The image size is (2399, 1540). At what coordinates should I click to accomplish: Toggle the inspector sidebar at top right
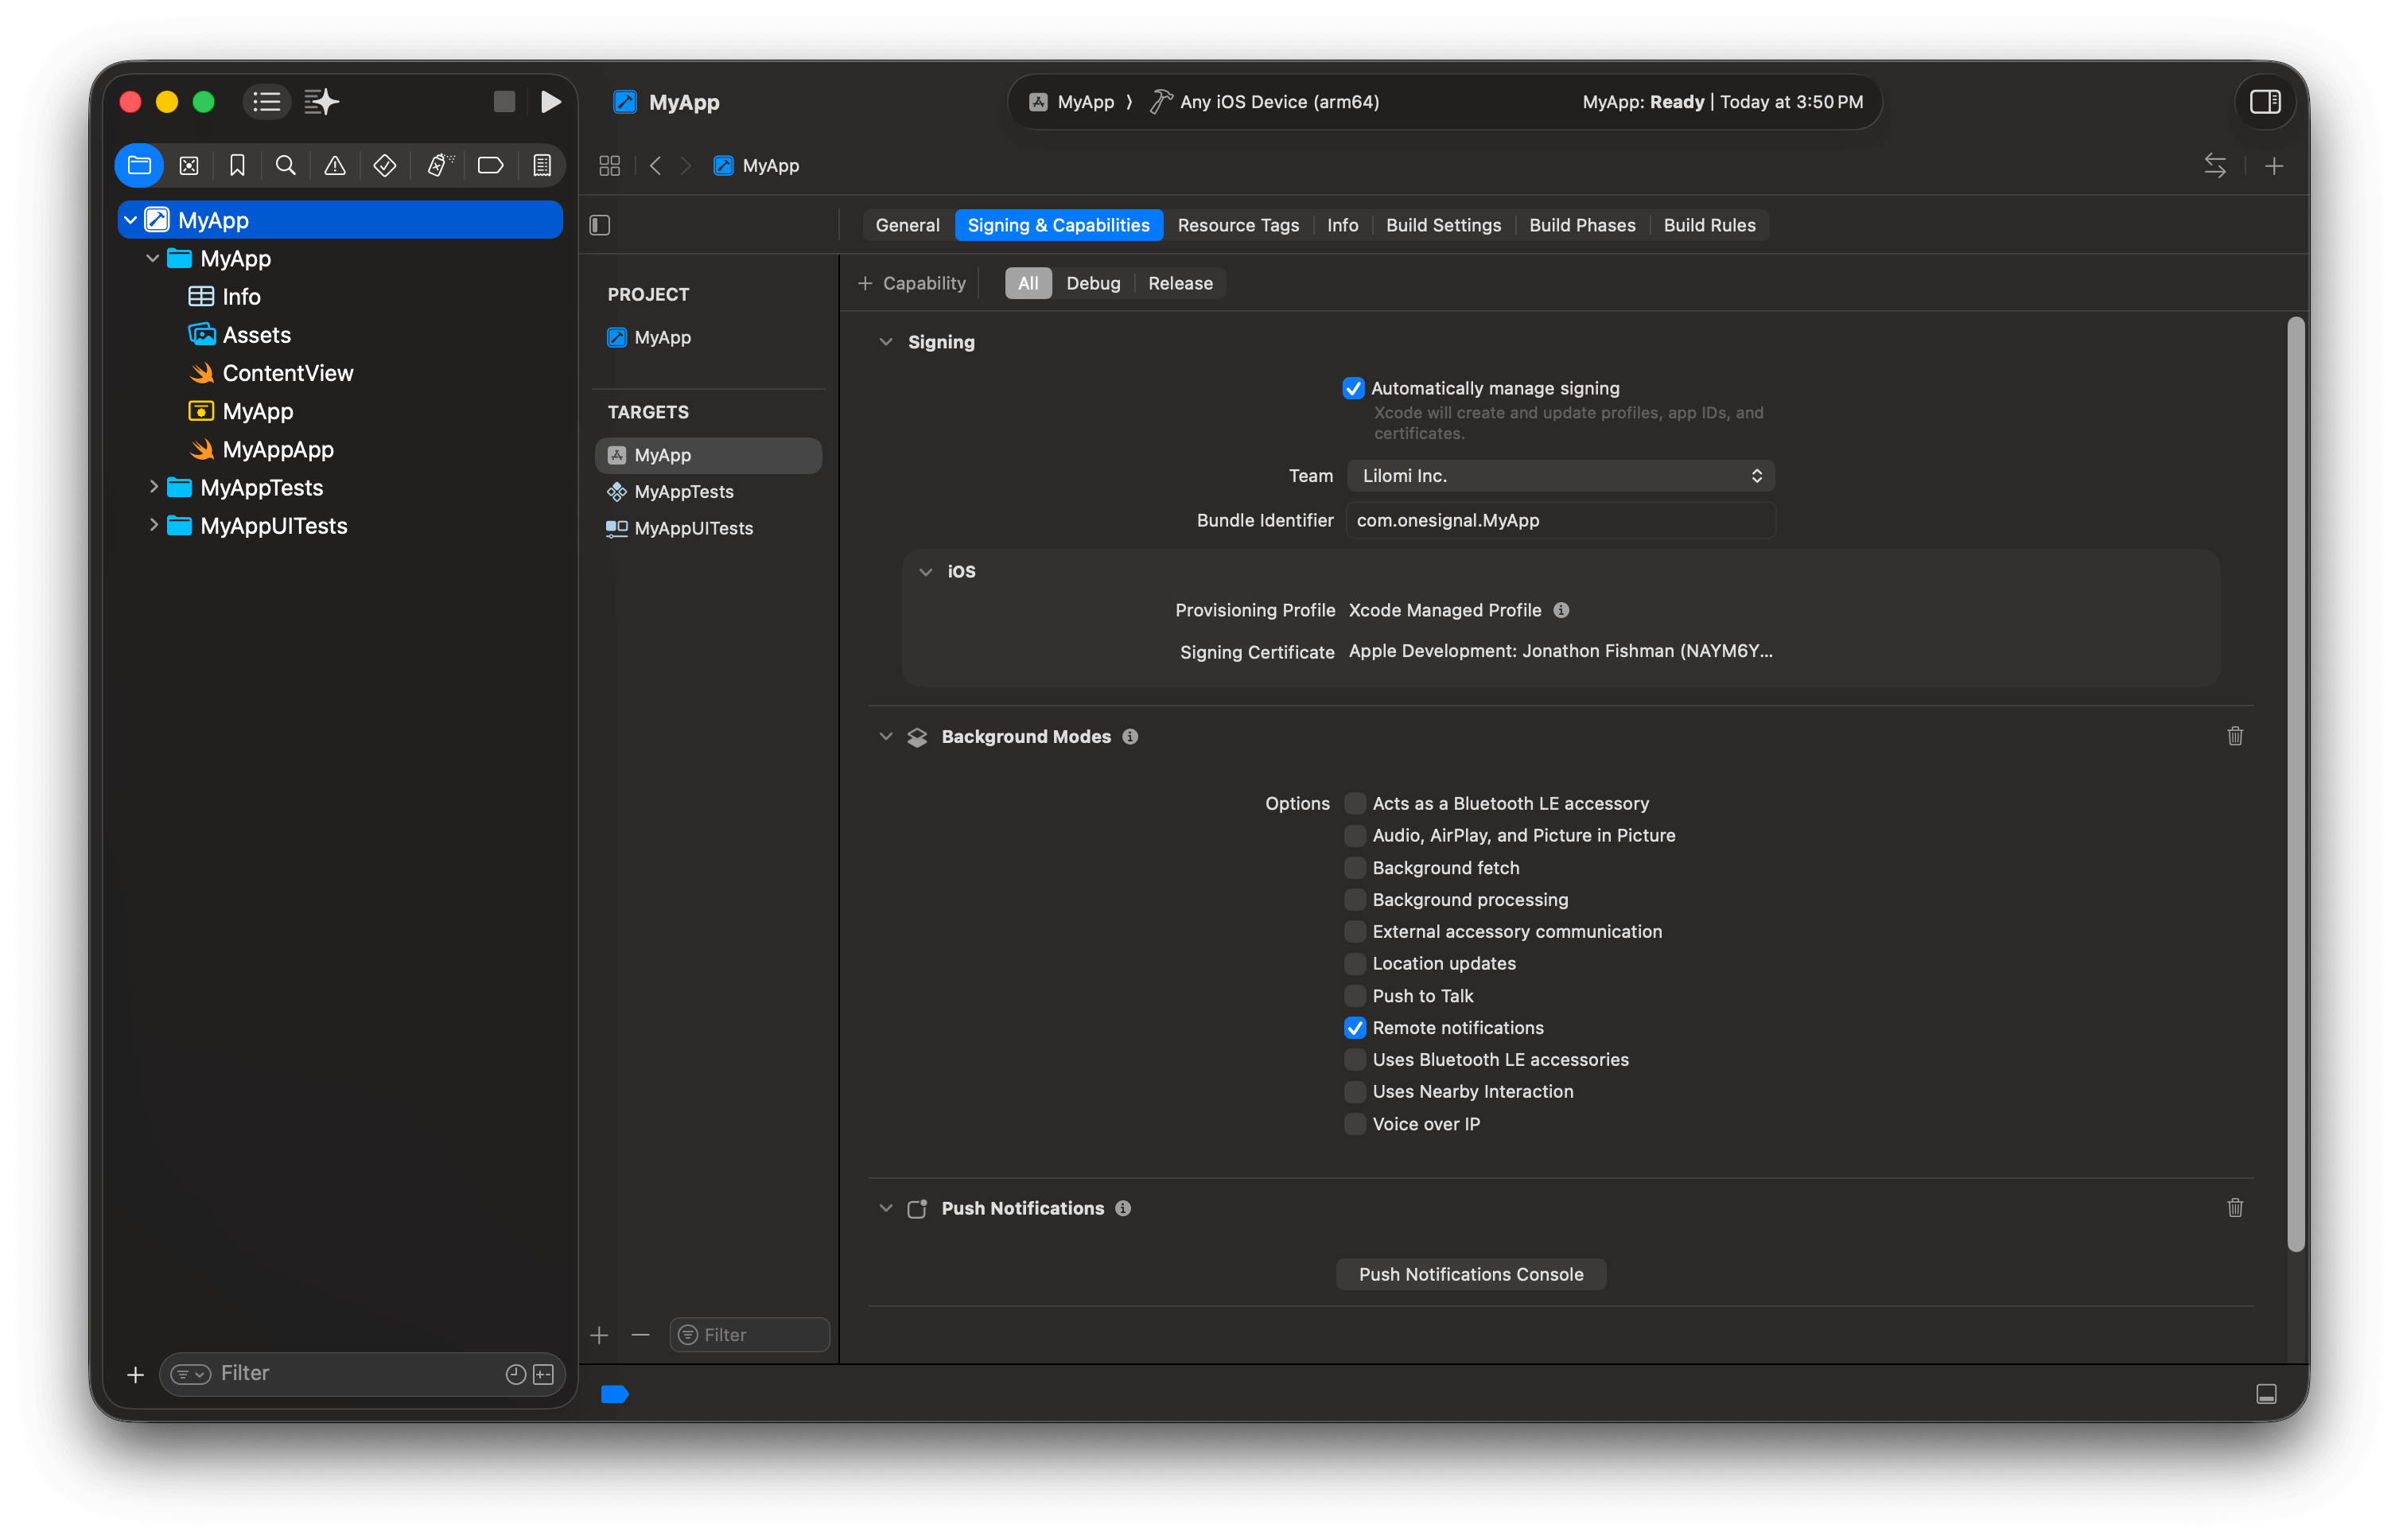coord(2265,102)
